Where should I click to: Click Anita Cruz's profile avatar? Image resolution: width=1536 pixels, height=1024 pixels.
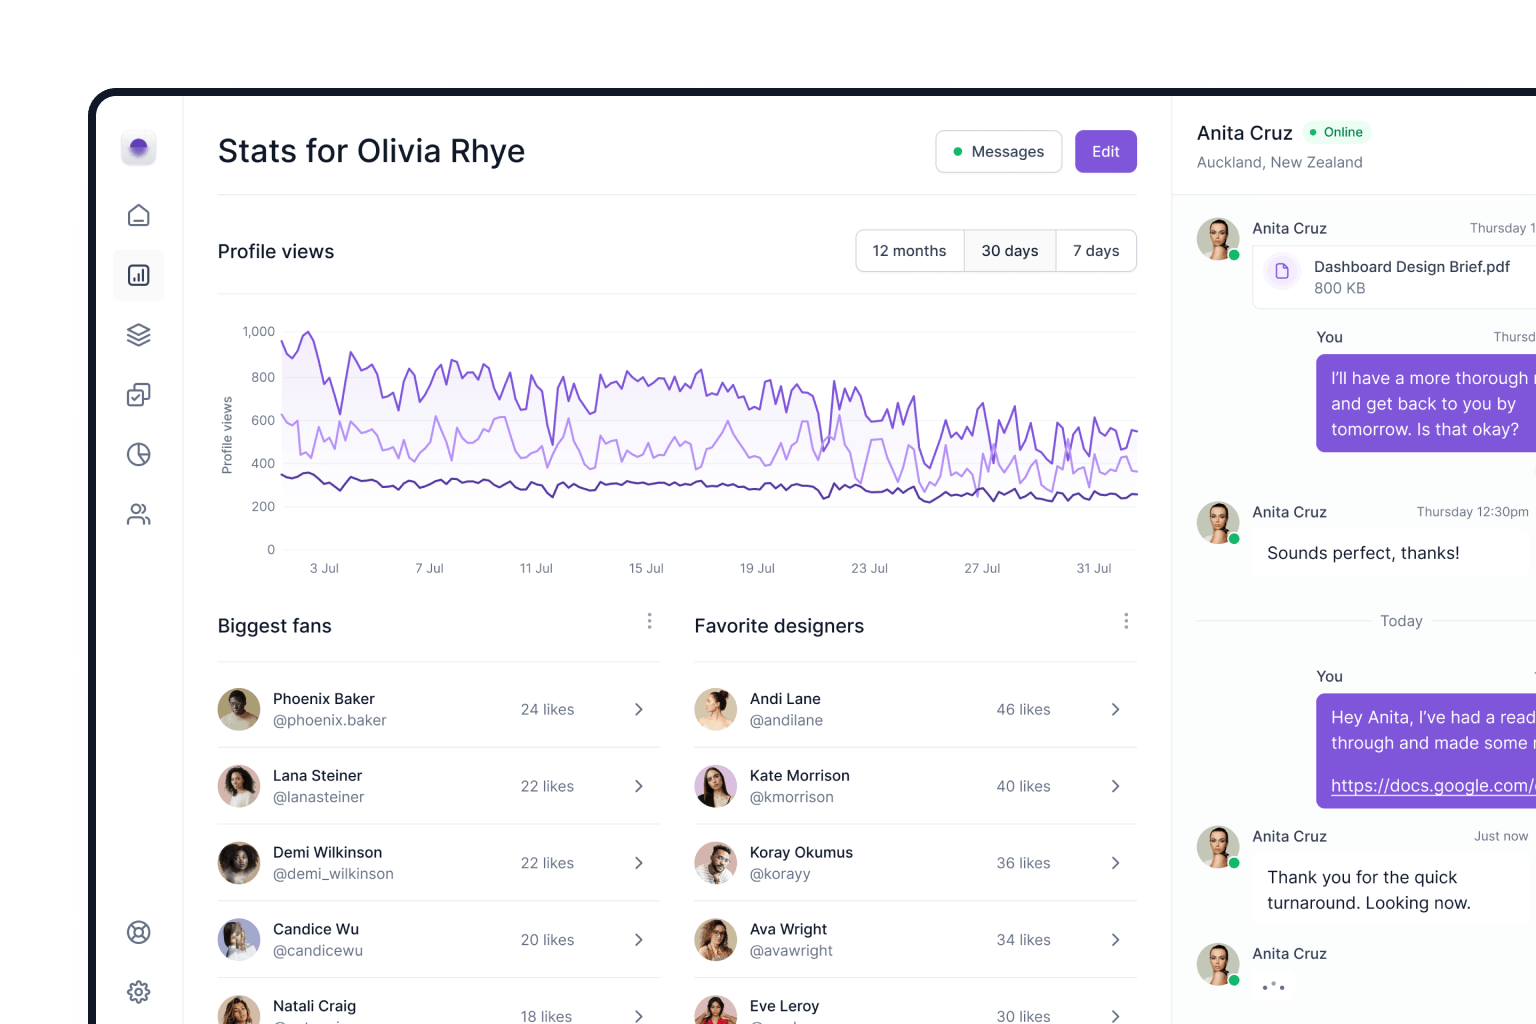click(x=1218, y=239)
